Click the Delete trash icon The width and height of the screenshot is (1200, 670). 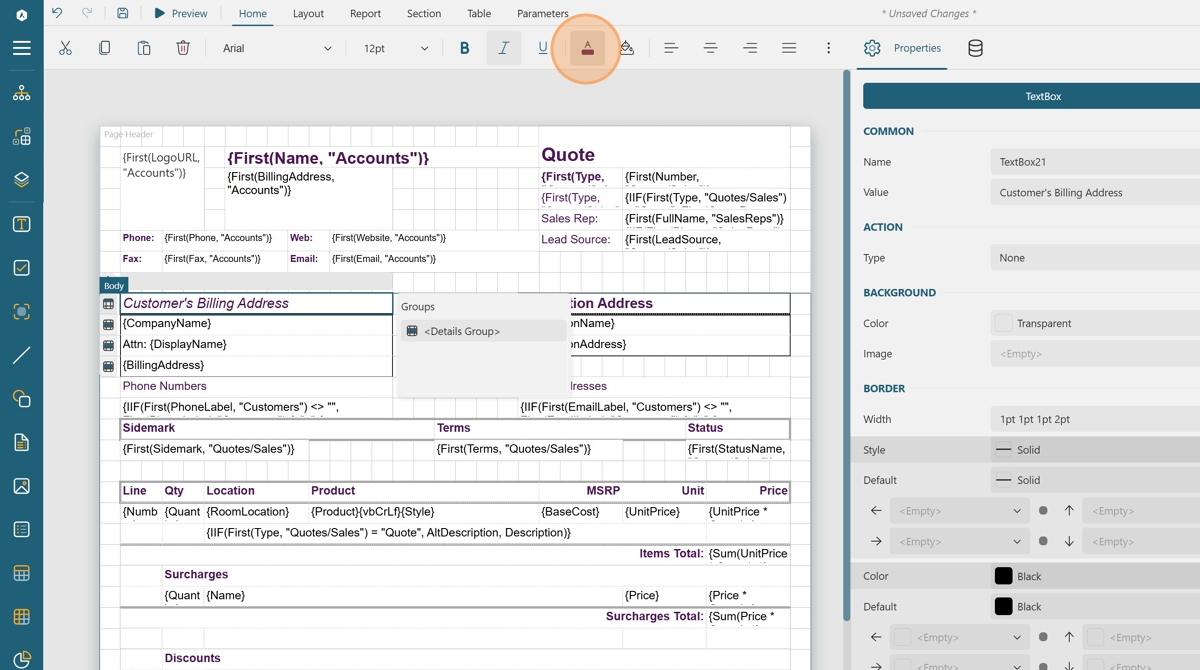[x=183, y=48]
